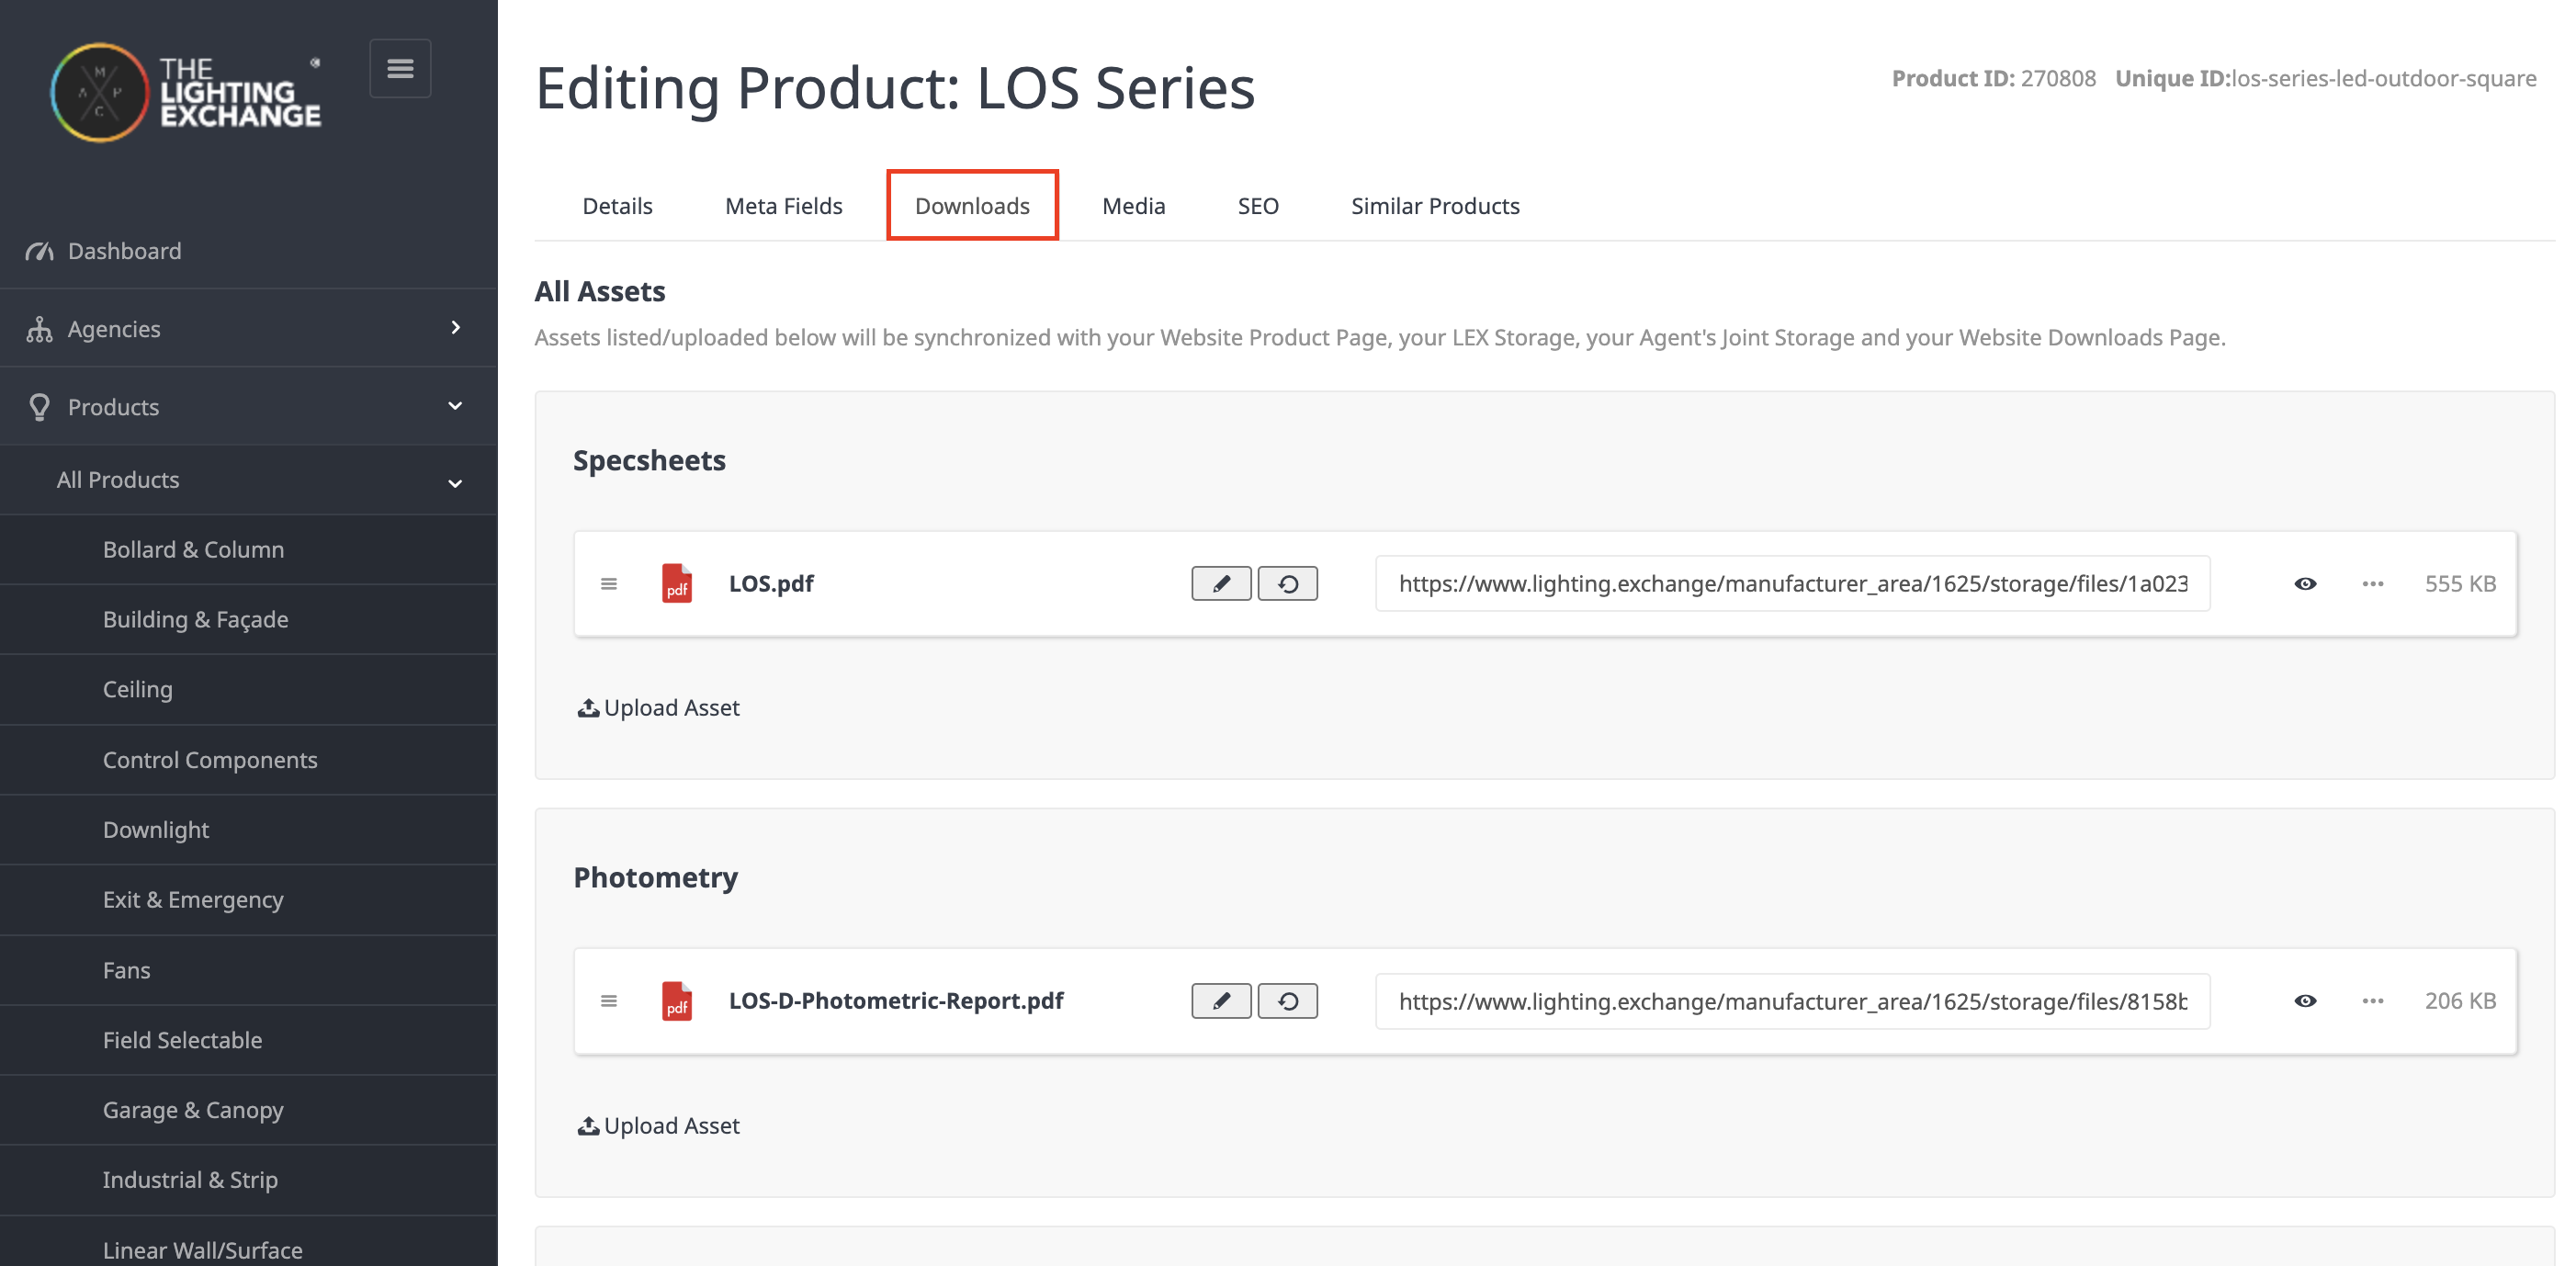Toggle visibility of LOS.pdf specsheet
This screenshot has height=1266, width=2576.
pyautogui.click(x=2305, y=584)
